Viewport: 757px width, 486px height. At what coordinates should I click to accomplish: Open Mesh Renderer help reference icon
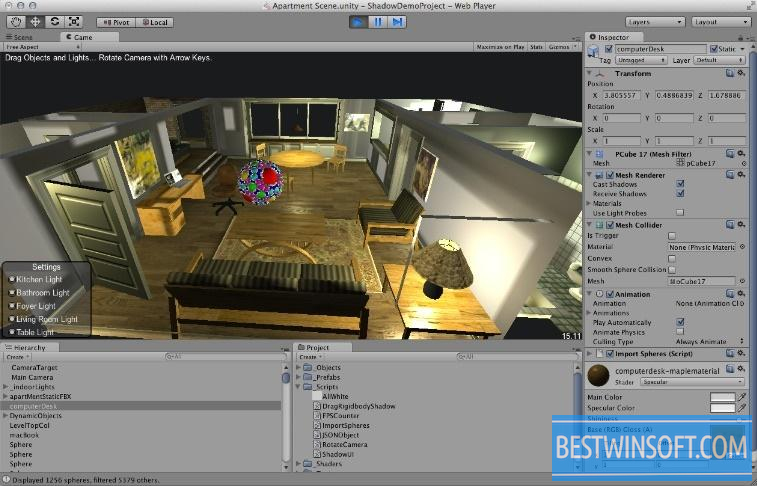click(730, 175)
